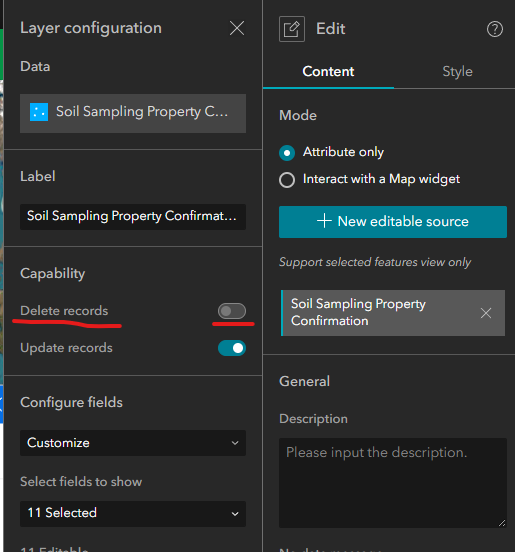Click plus icon on New editable source
This screenshot has height=552, width=515.
click(324, 221)
